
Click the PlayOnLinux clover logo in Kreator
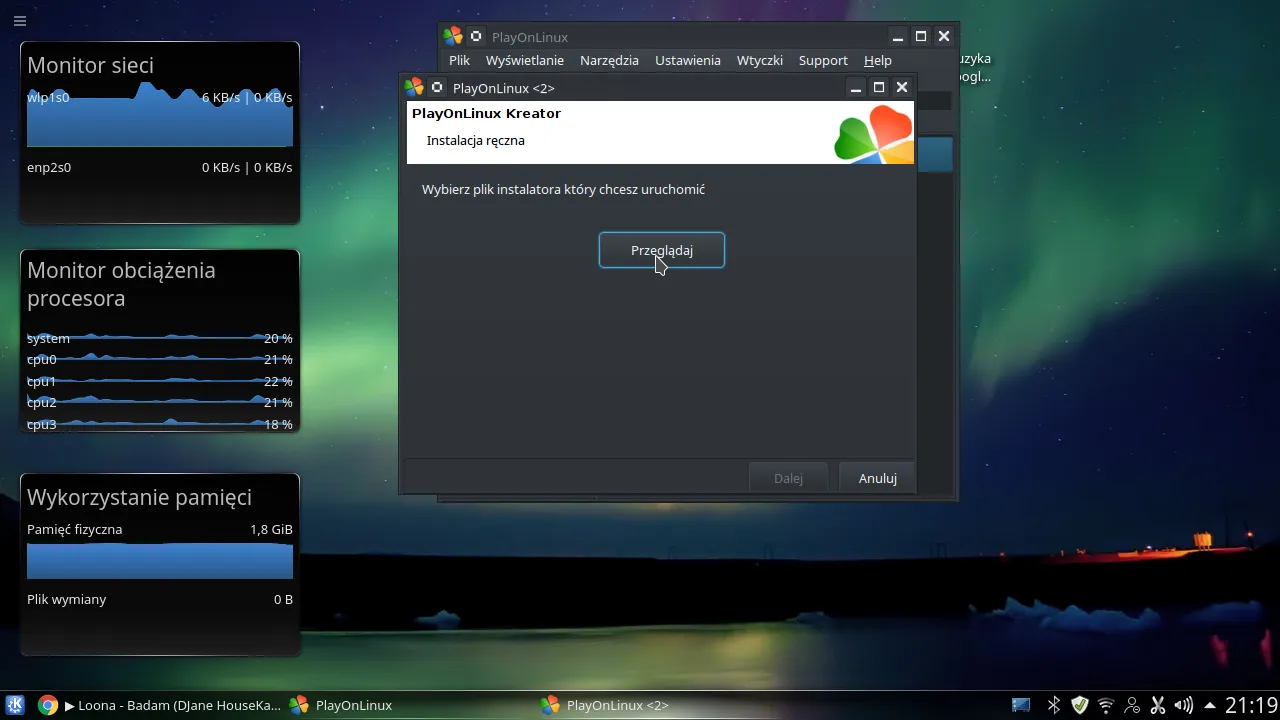tap(873, 133)
